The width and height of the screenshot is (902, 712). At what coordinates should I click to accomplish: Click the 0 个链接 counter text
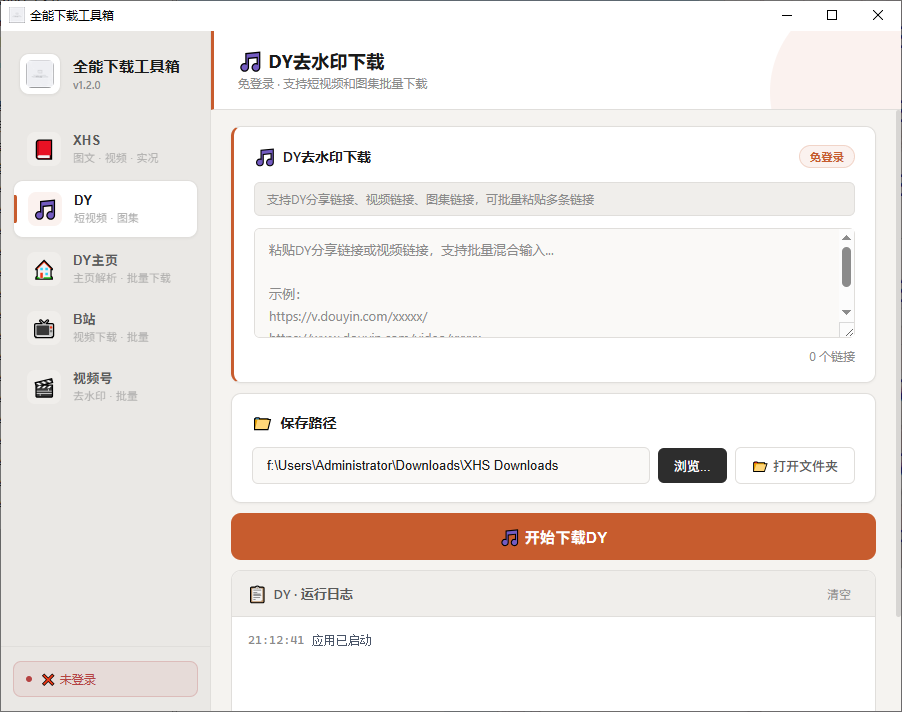click(832, 357)
